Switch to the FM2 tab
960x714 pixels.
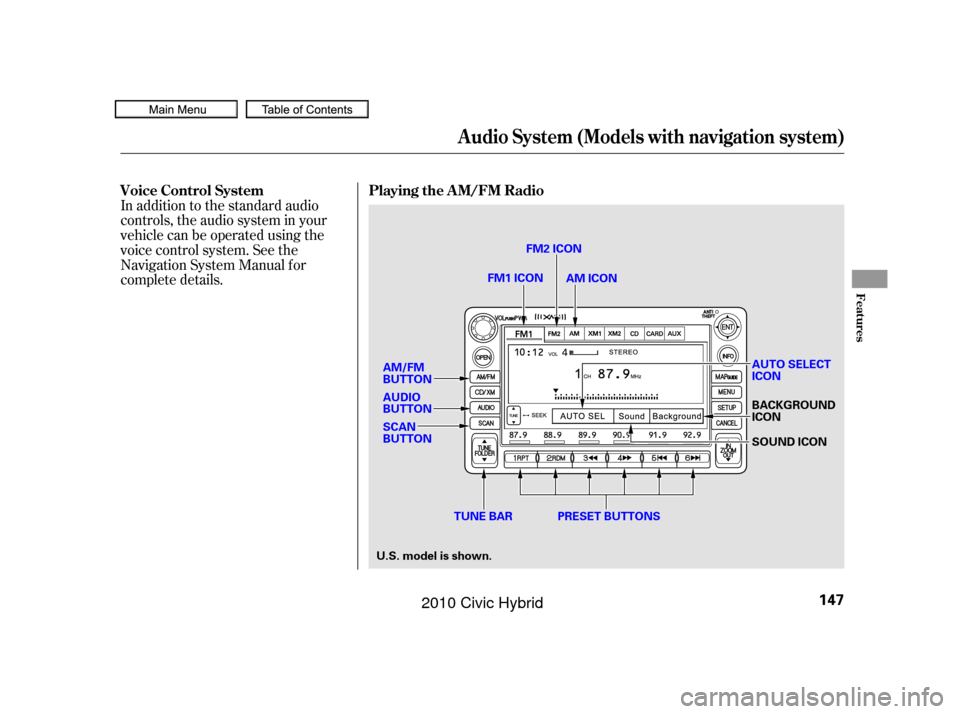click(x=554, y=334)
